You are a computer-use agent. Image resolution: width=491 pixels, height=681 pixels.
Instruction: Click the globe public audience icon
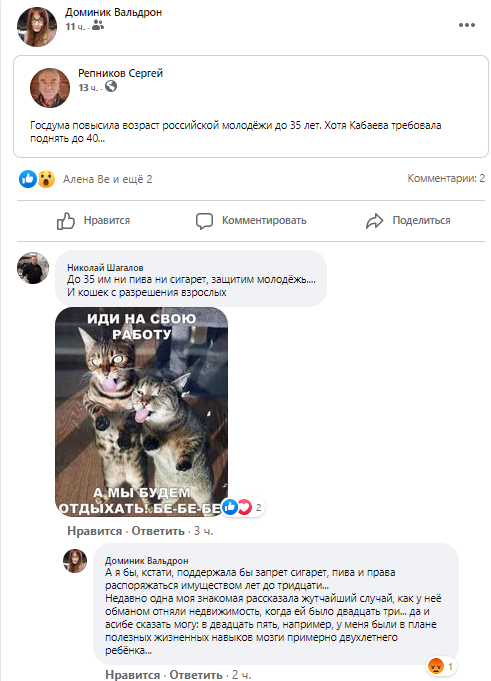[111, 86]
